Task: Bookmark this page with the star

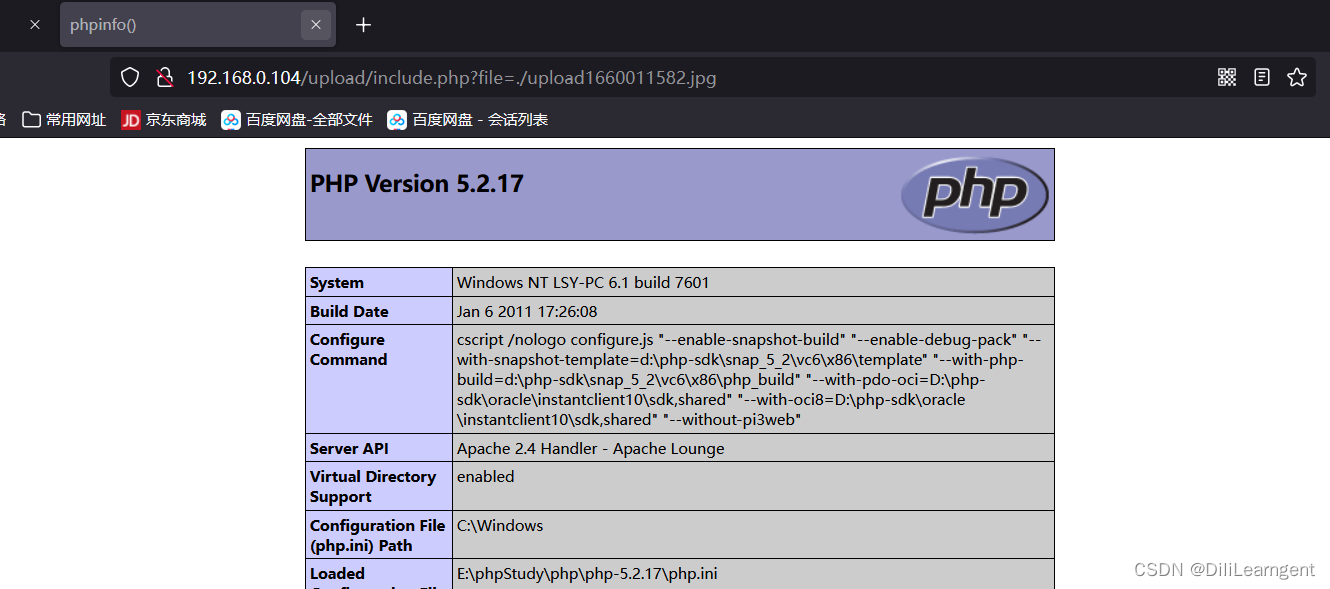Action: 1297,77
